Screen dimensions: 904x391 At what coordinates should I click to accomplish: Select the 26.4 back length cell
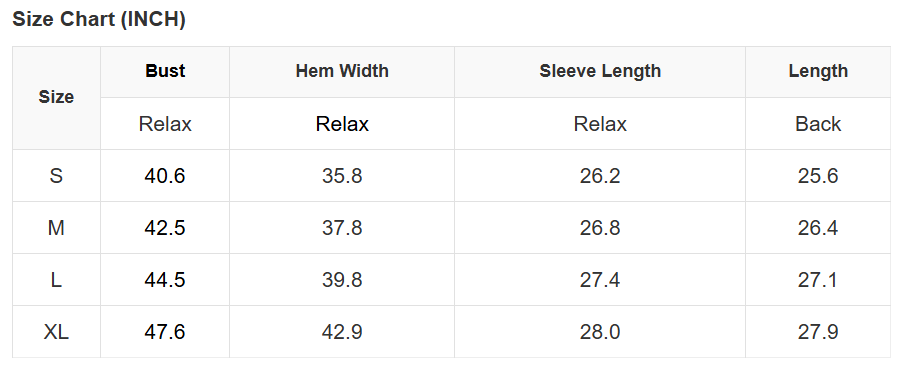tap(818, 228)
